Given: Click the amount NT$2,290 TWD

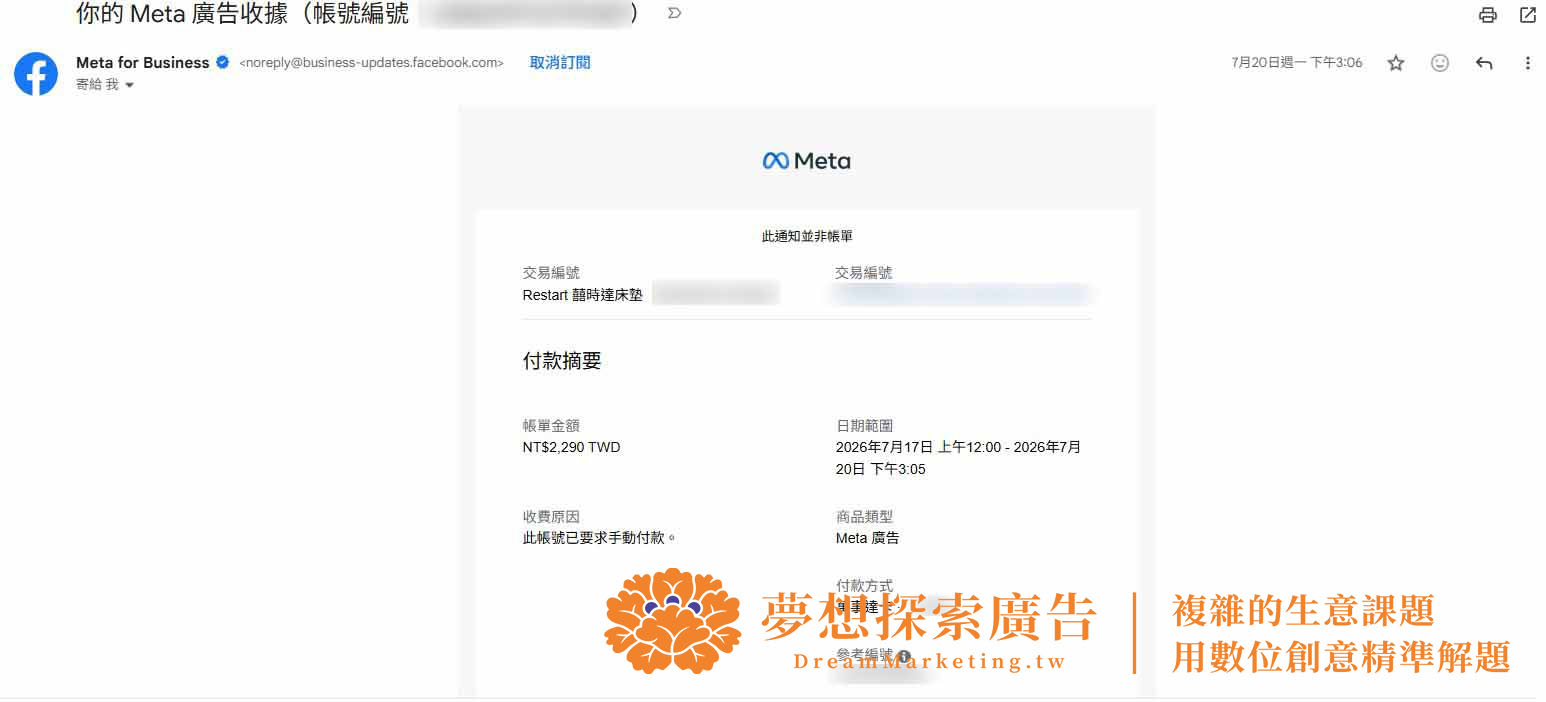Looking at the screenshot, I should (x=572, y=447).
